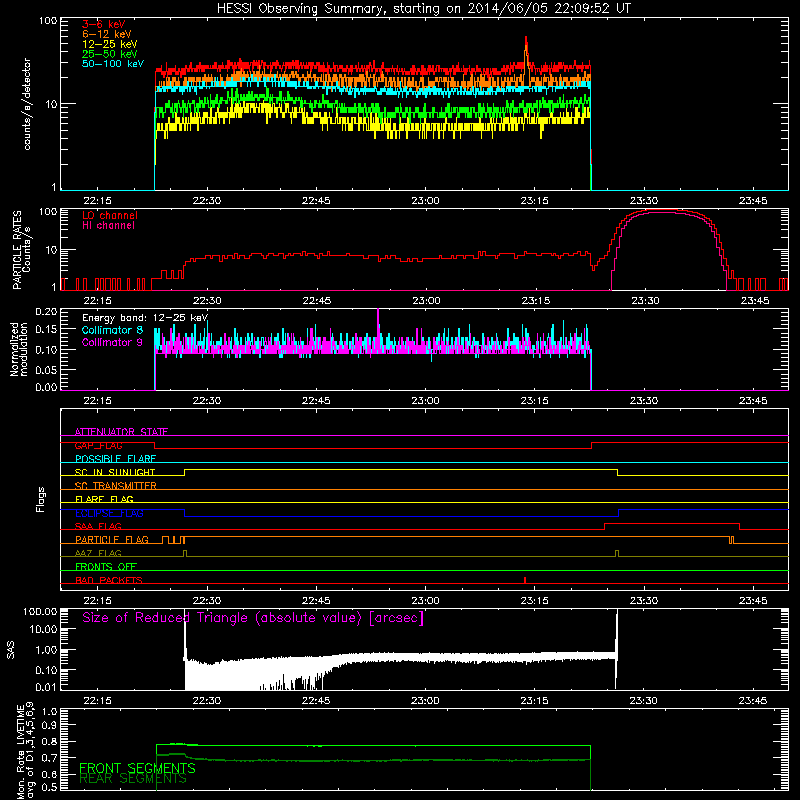Select the 6-12 keV legend label
Screen dimensions: 800x800
(106, 34)
